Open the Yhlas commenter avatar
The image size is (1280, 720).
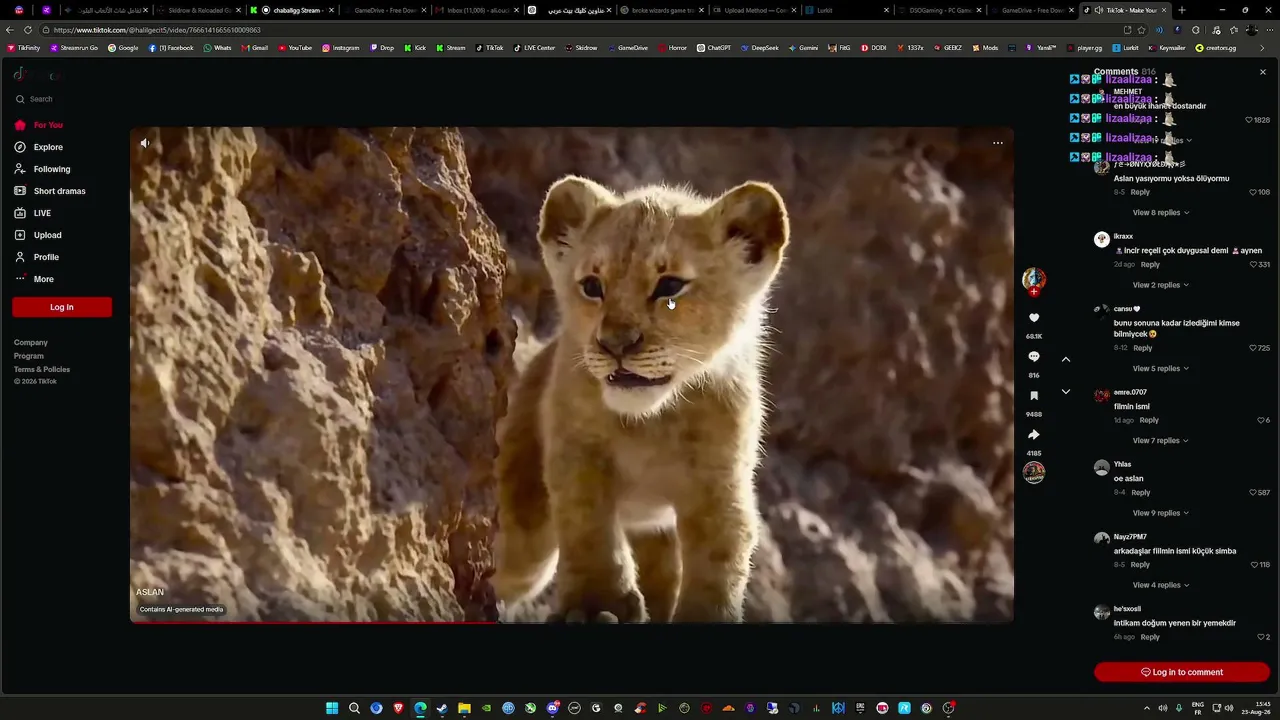pyautogui.click(x=1101, y=467)
